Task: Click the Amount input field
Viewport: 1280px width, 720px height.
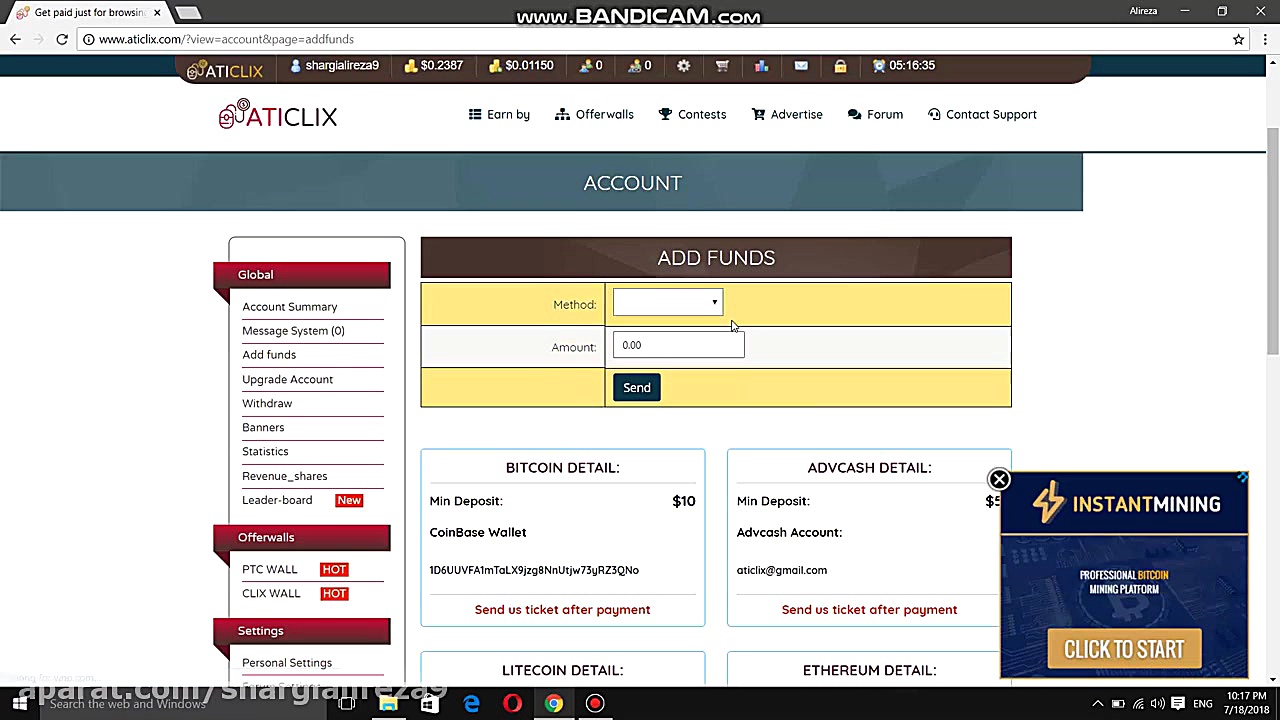Action: coord(678,346)
